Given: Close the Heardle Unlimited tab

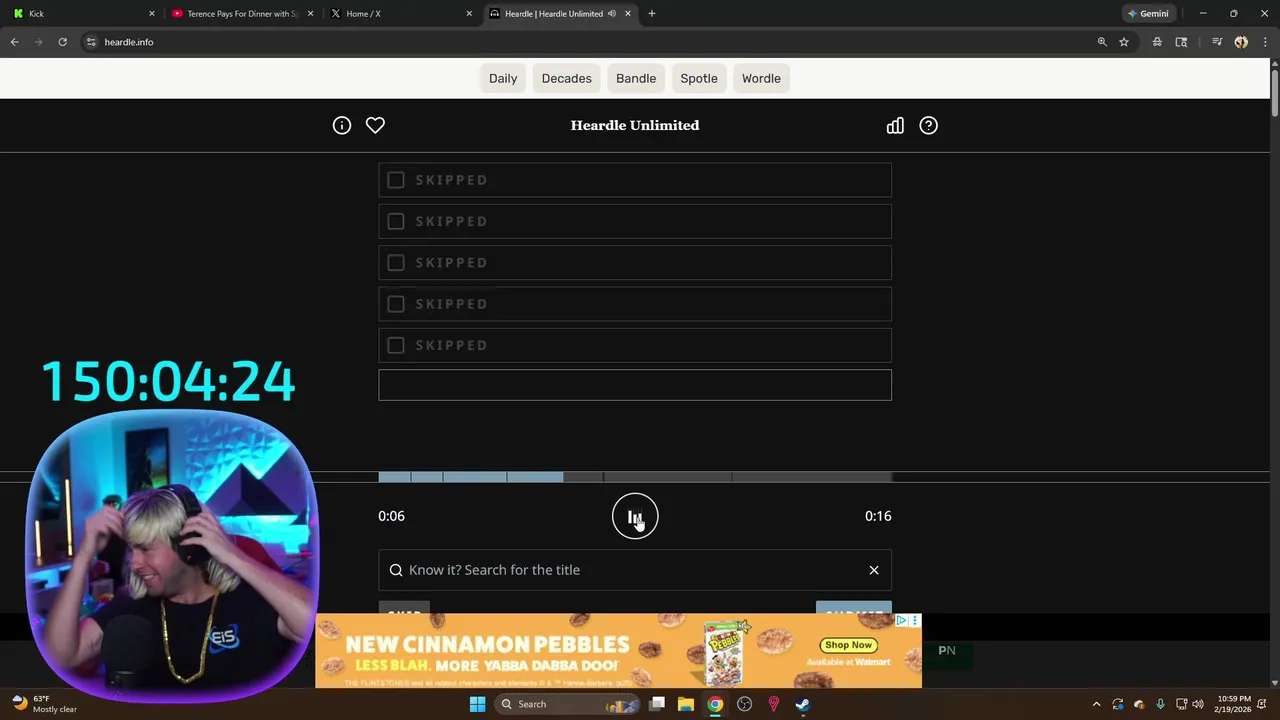Looking at the screenshot, I should point(628,14).
